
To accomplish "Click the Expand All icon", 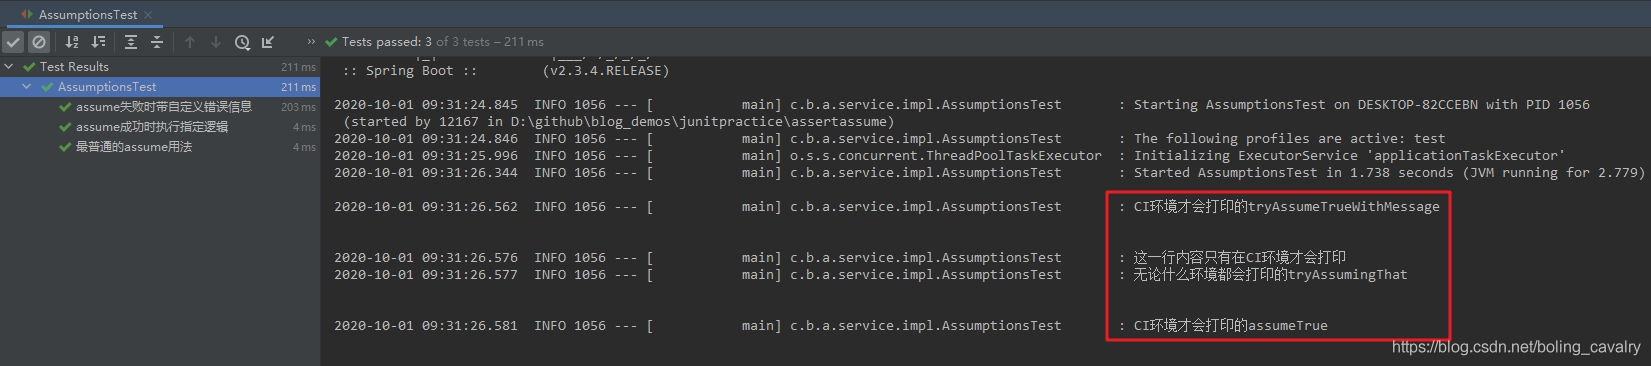I will pyautogui.click(x=131, y=42).
